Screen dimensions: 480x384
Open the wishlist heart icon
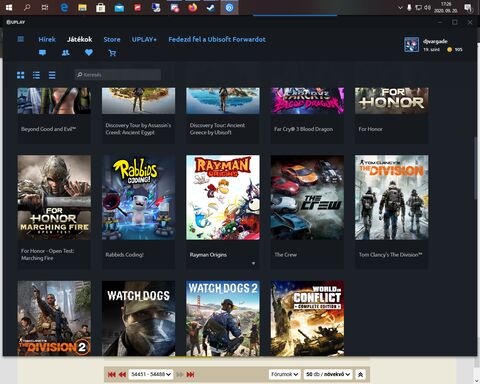pos(89,53)
